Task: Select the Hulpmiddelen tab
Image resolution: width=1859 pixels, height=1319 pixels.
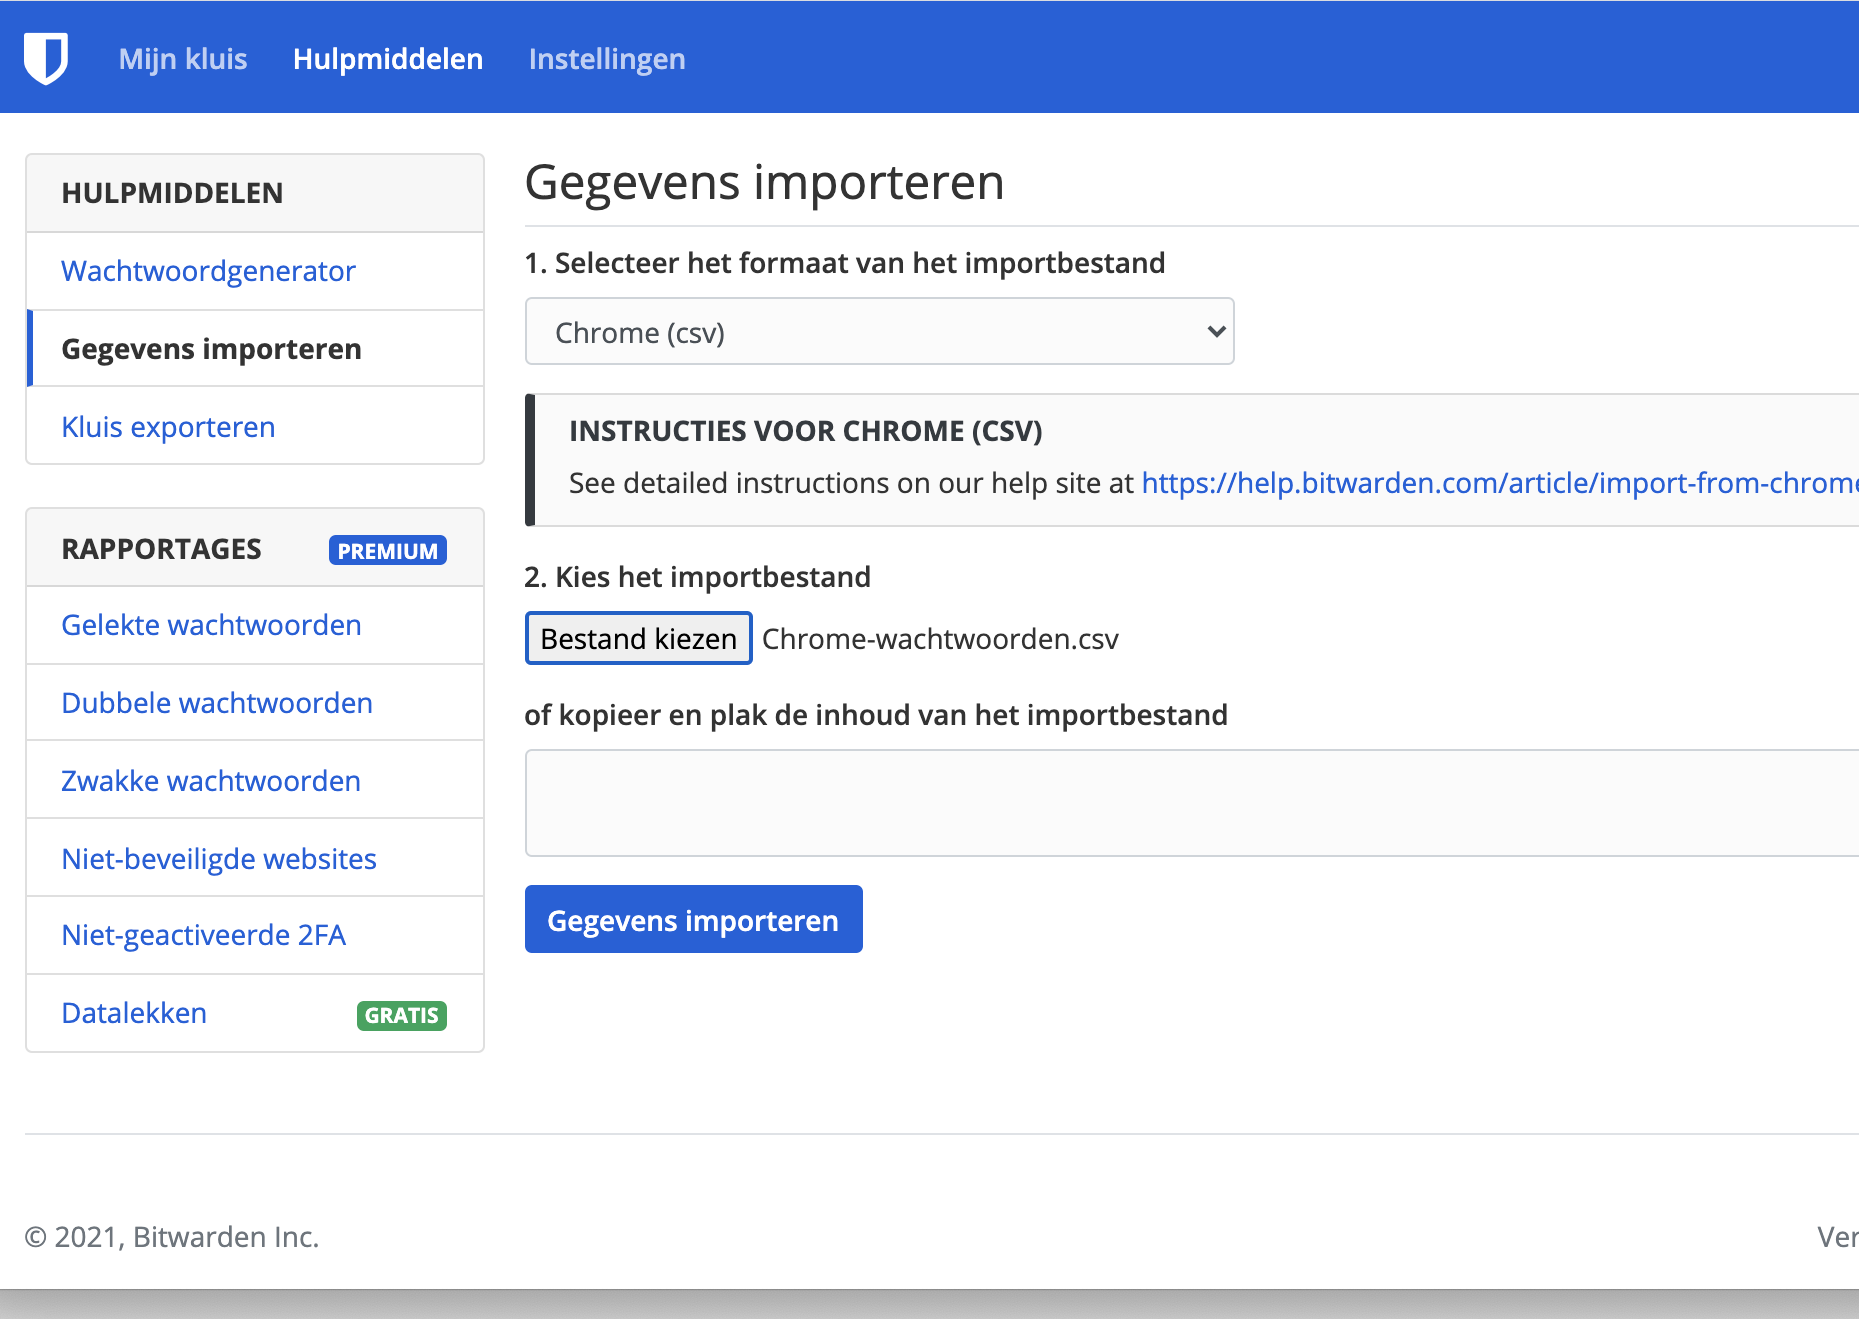Action: tap(388, 59)
